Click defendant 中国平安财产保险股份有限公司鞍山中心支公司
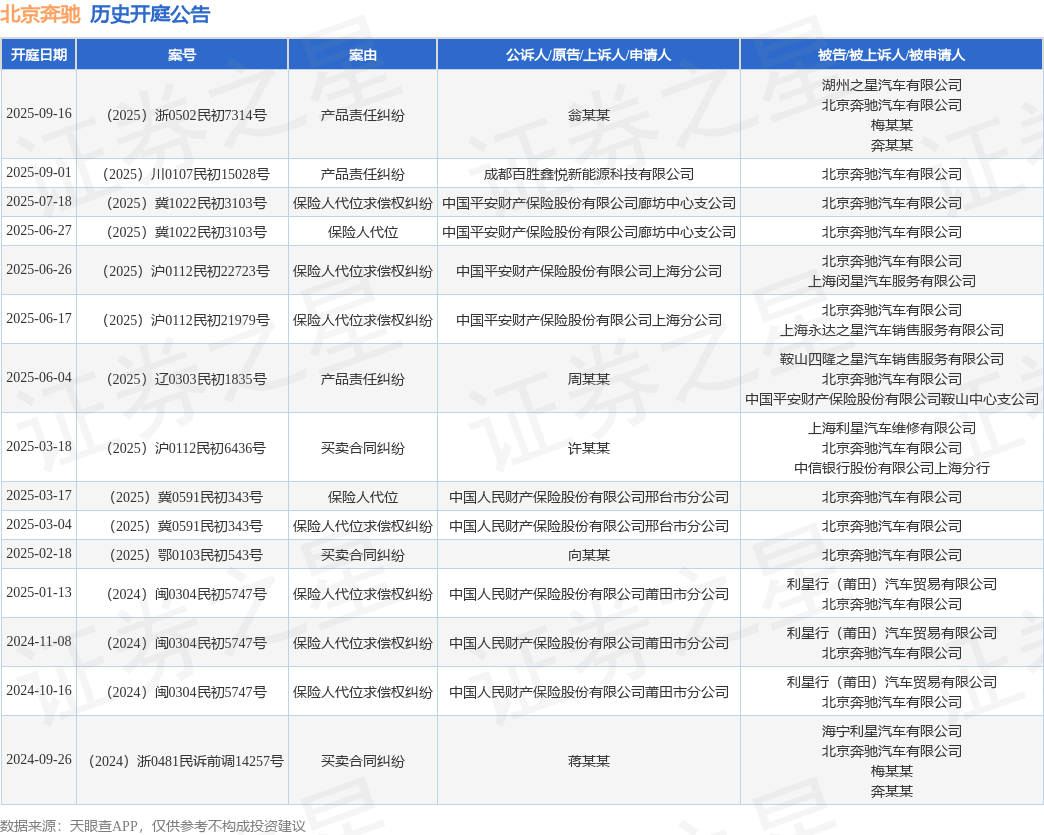The image size is (1044, 835). point(892,400)
